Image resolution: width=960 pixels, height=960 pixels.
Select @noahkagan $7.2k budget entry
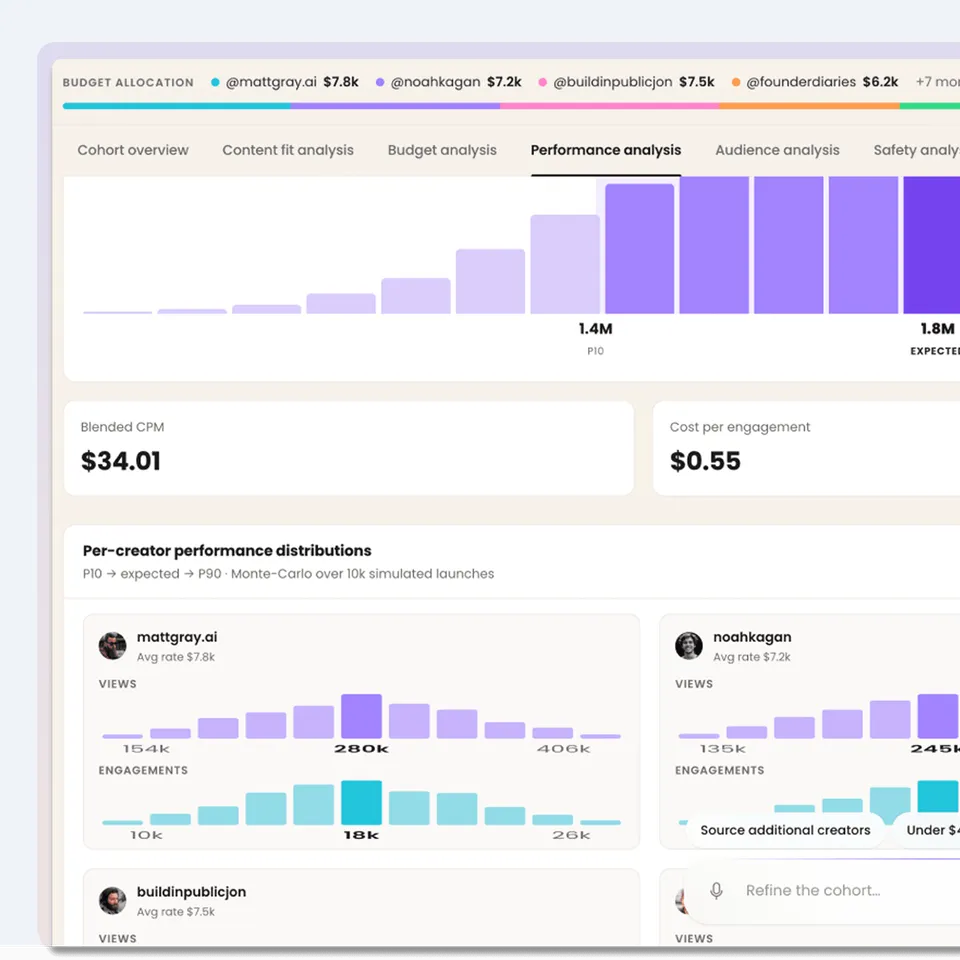pyautogui.click(x=449, y=82)
